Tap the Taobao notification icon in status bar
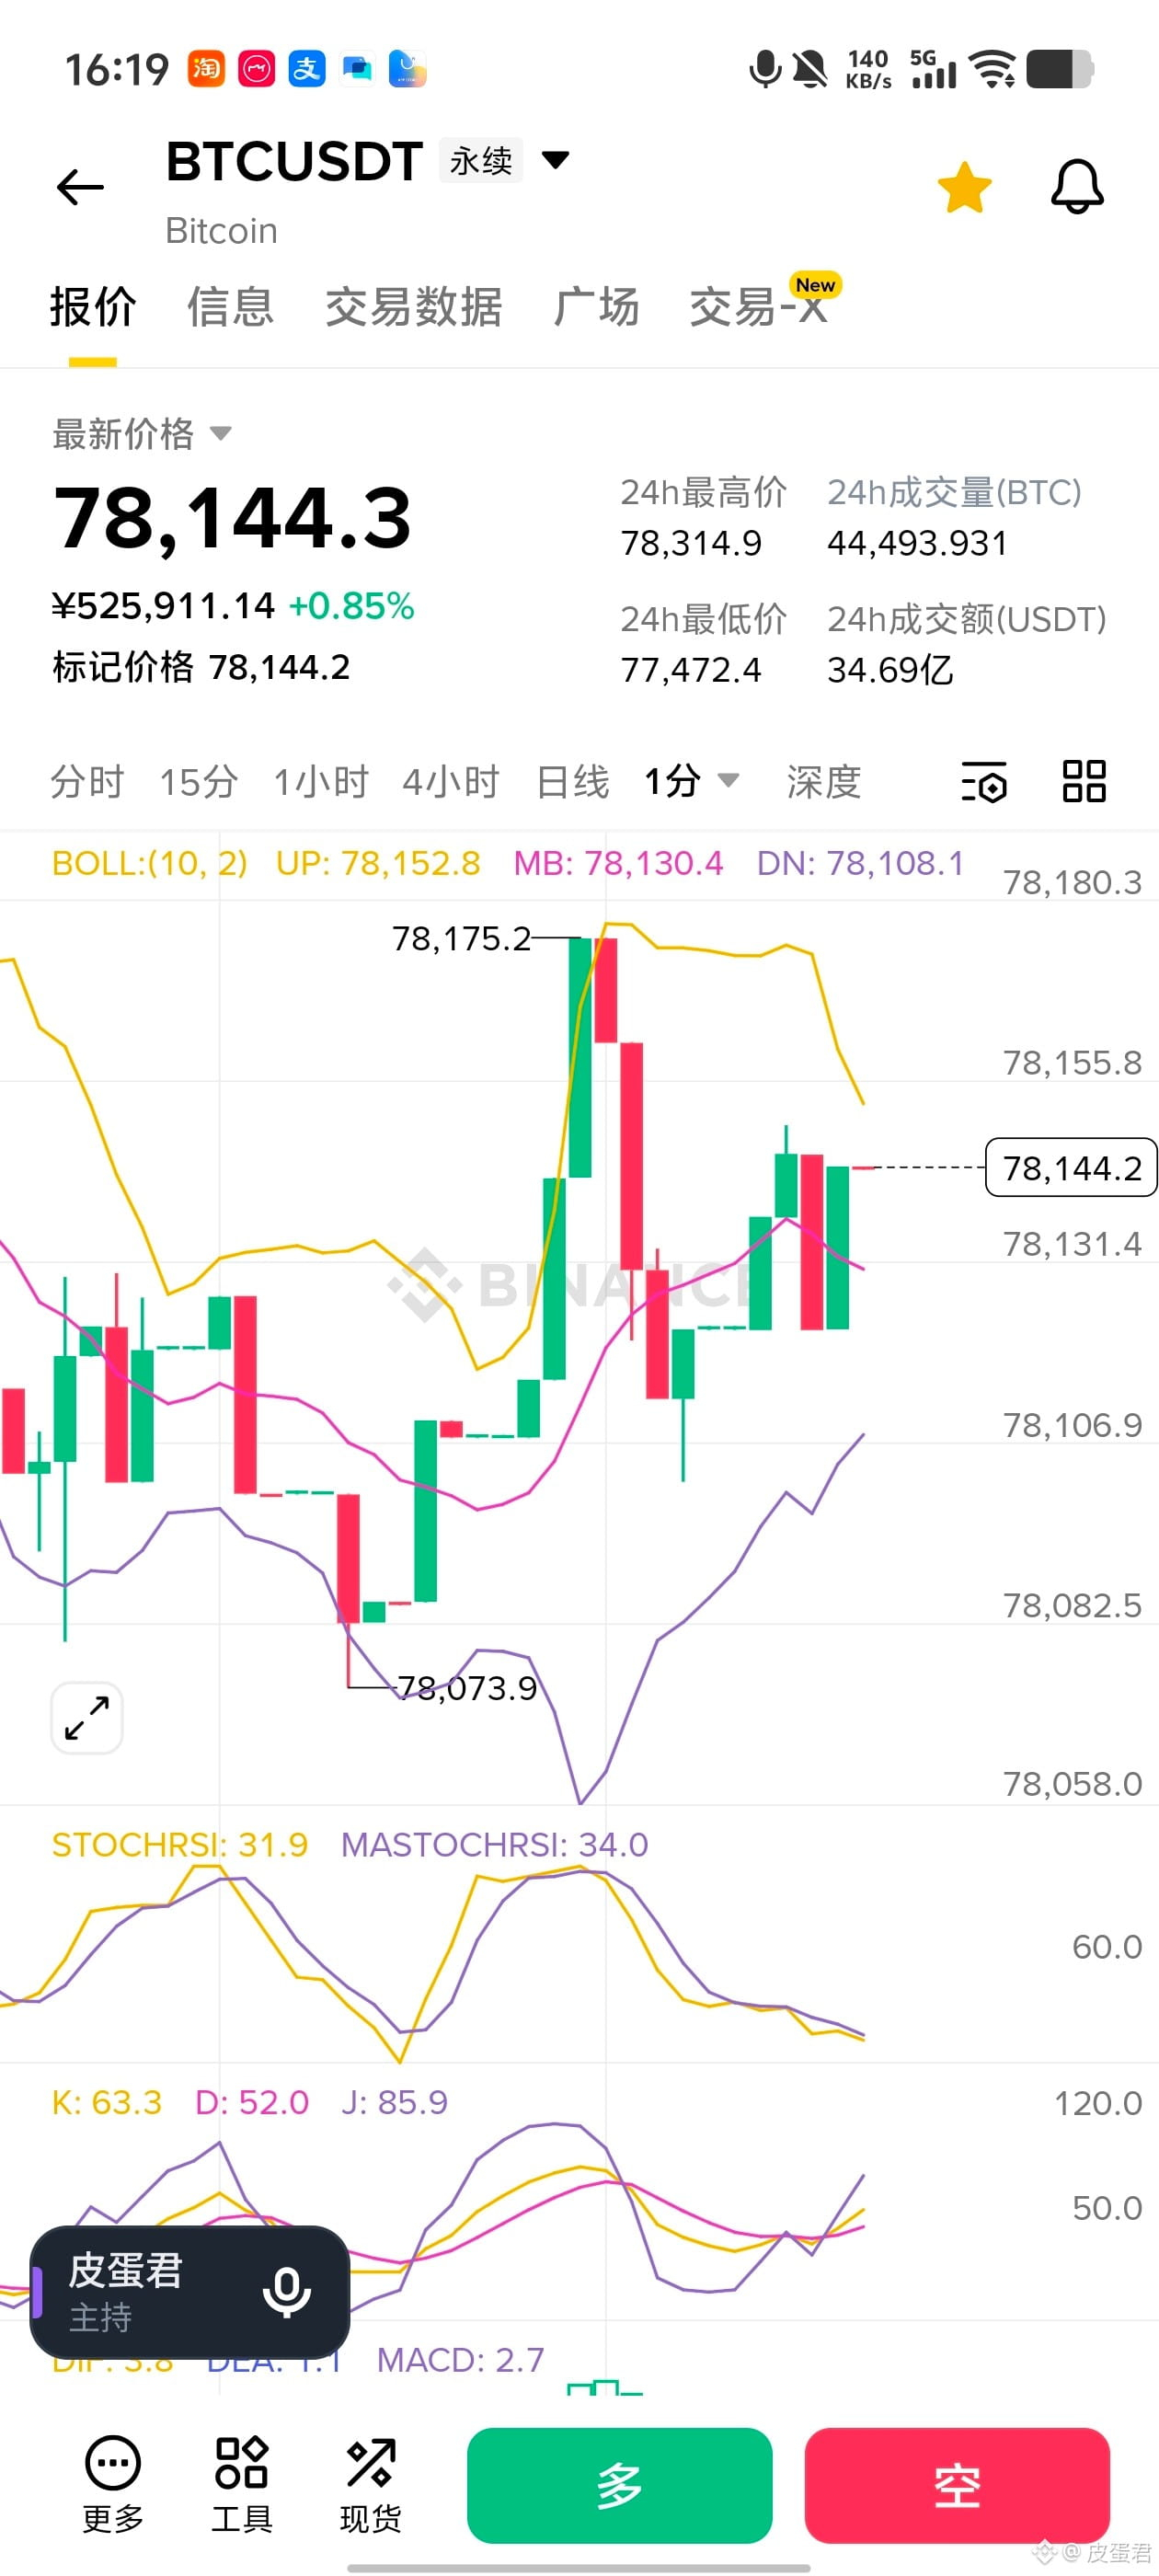The width and height of the screenshot is (1159, 2576). [x=206, y=68]
